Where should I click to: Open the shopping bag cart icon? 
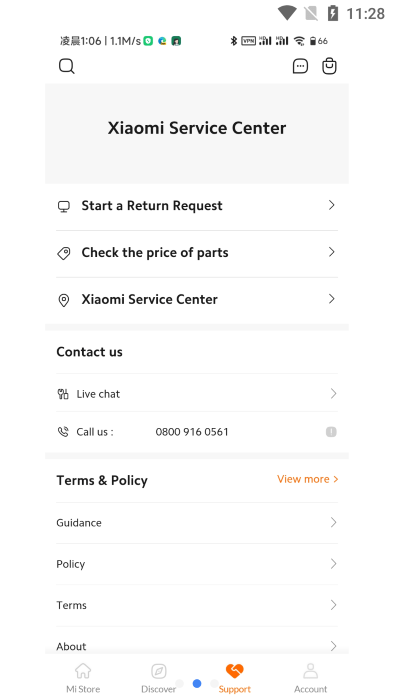(329, 66)
